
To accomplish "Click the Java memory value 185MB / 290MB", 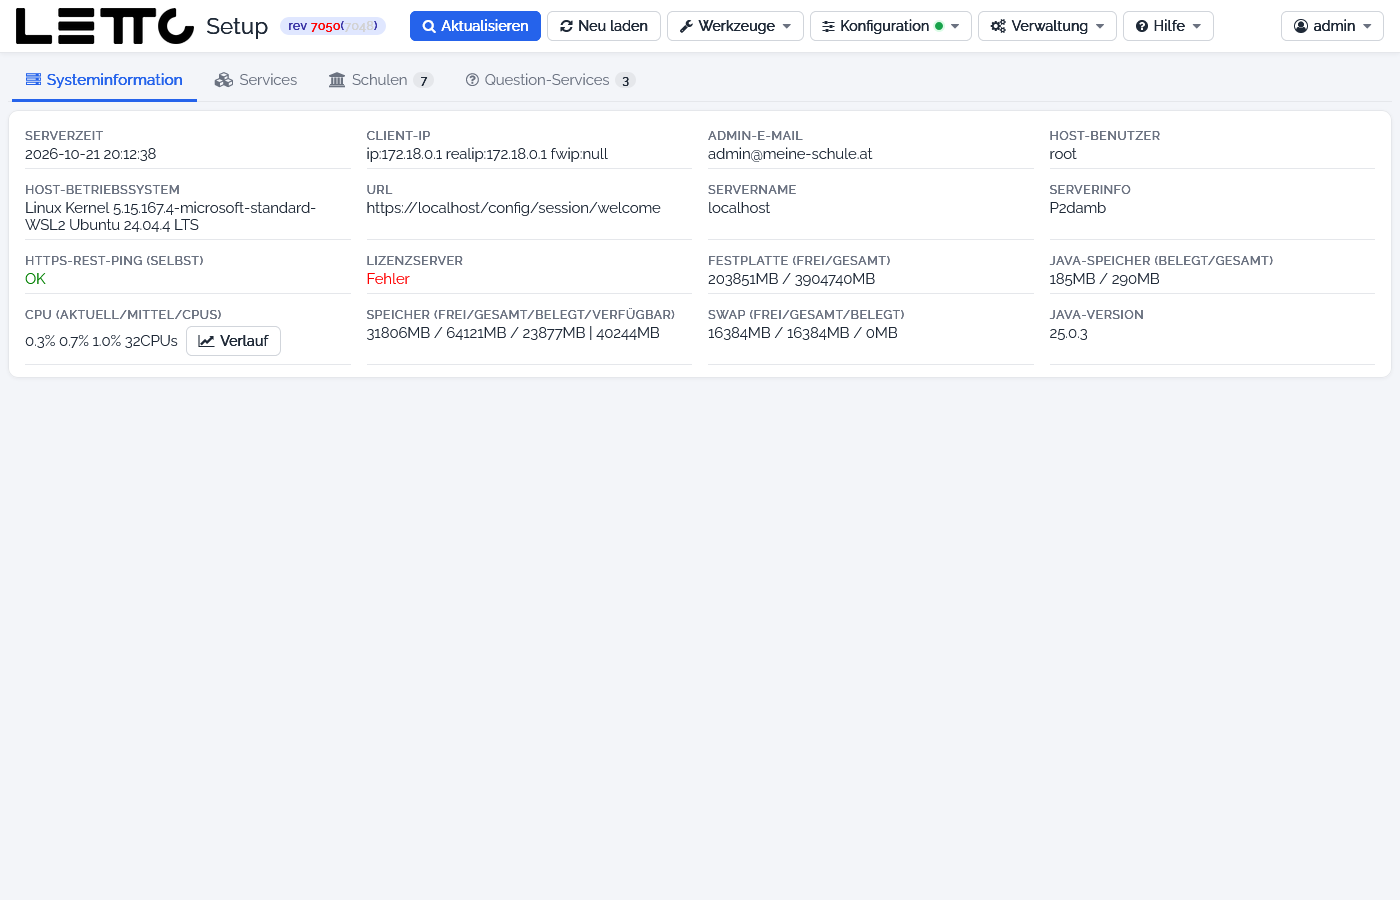I will point(1104,279).
